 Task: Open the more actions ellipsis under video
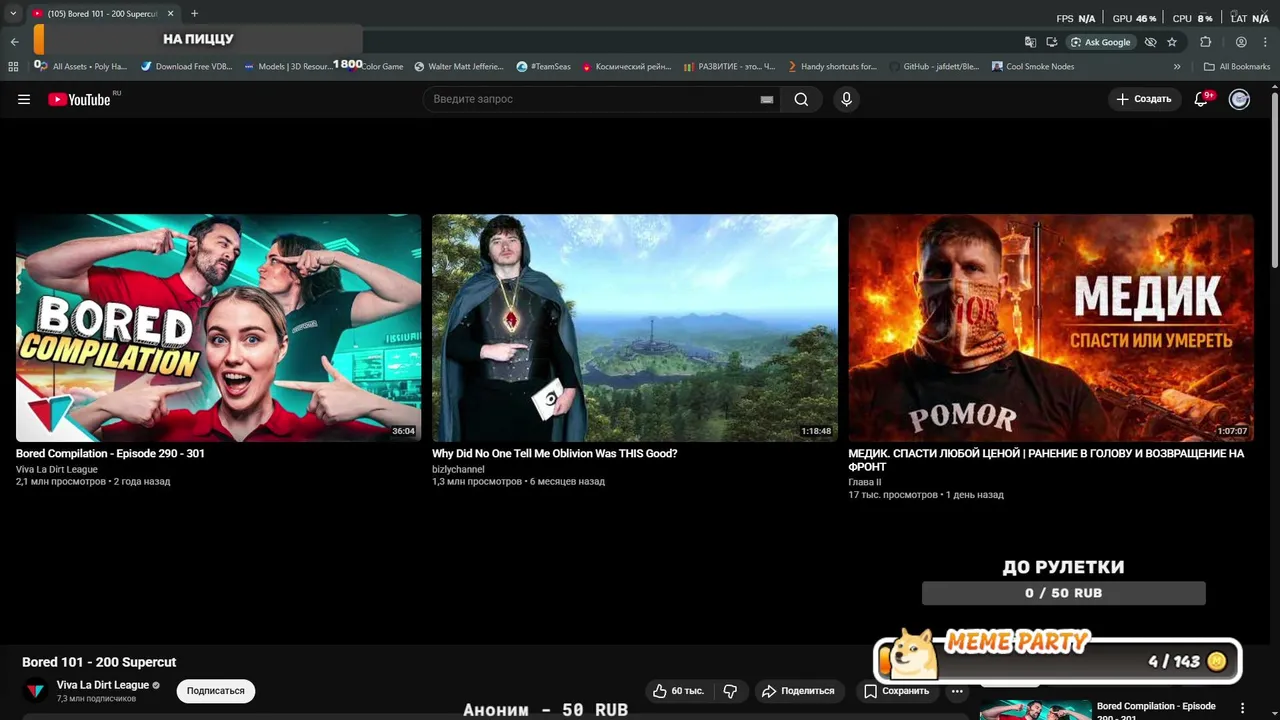coord(957,691)
